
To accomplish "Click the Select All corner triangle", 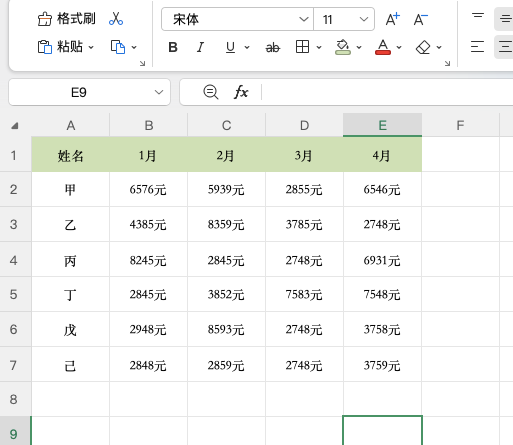I will (x=15, y=126).
